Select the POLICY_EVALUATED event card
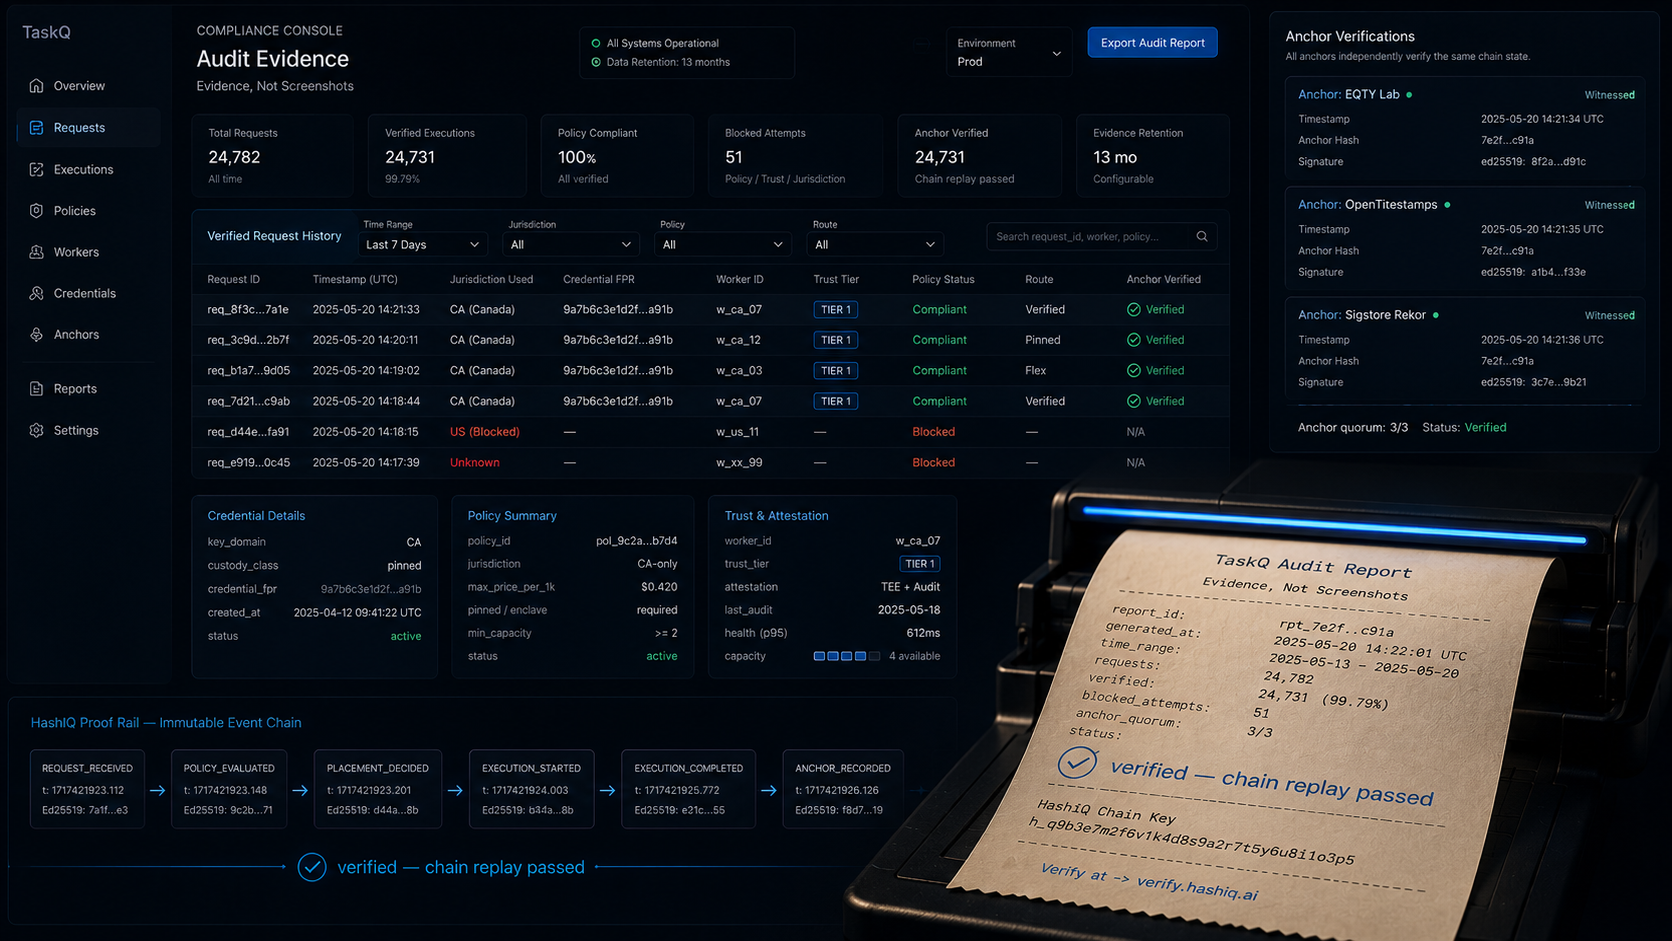 (229, 789)
